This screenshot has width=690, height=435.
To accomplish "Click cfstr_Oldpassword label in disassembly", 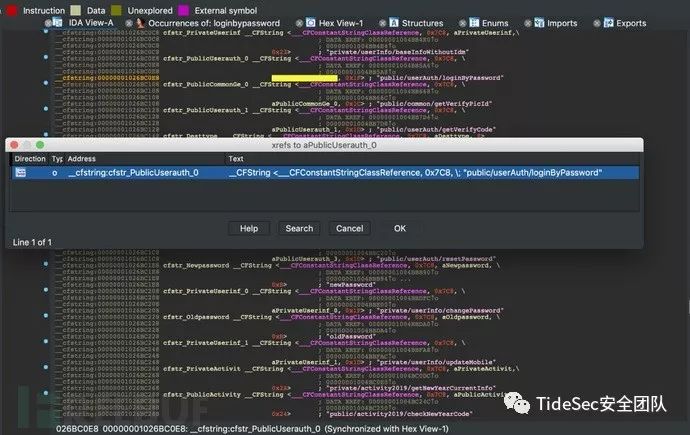I will 196,317.
